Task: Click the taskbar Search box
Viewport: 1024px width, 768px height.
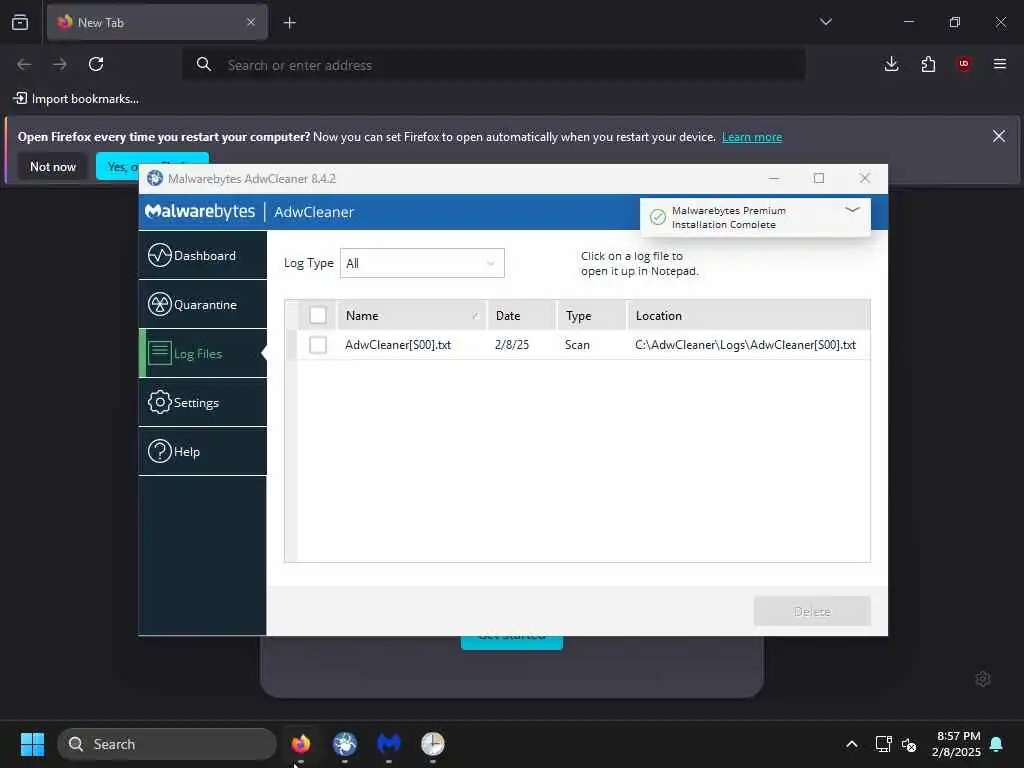Action: [x=167, y=744]
